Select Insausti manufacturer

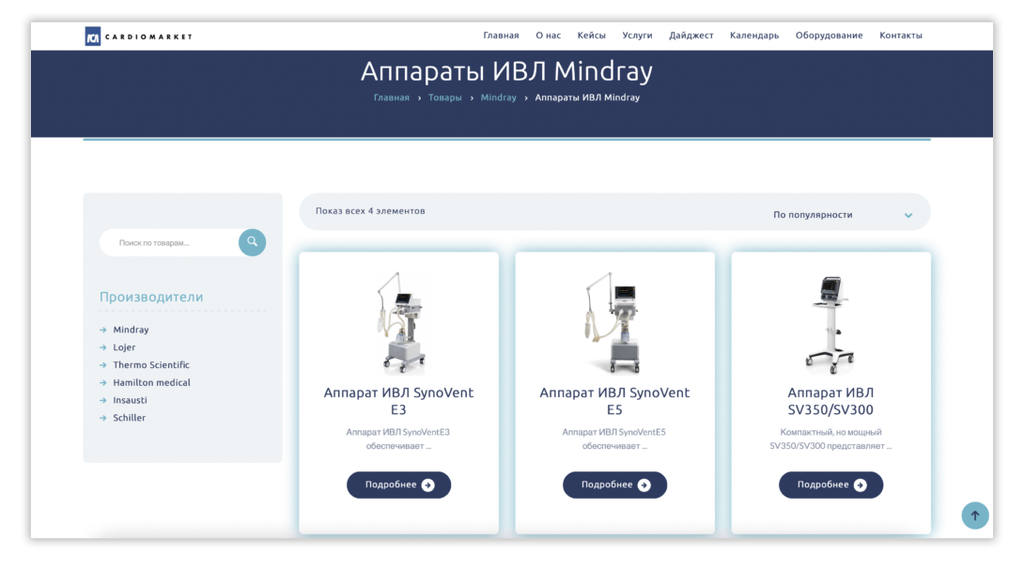(130, 400)
